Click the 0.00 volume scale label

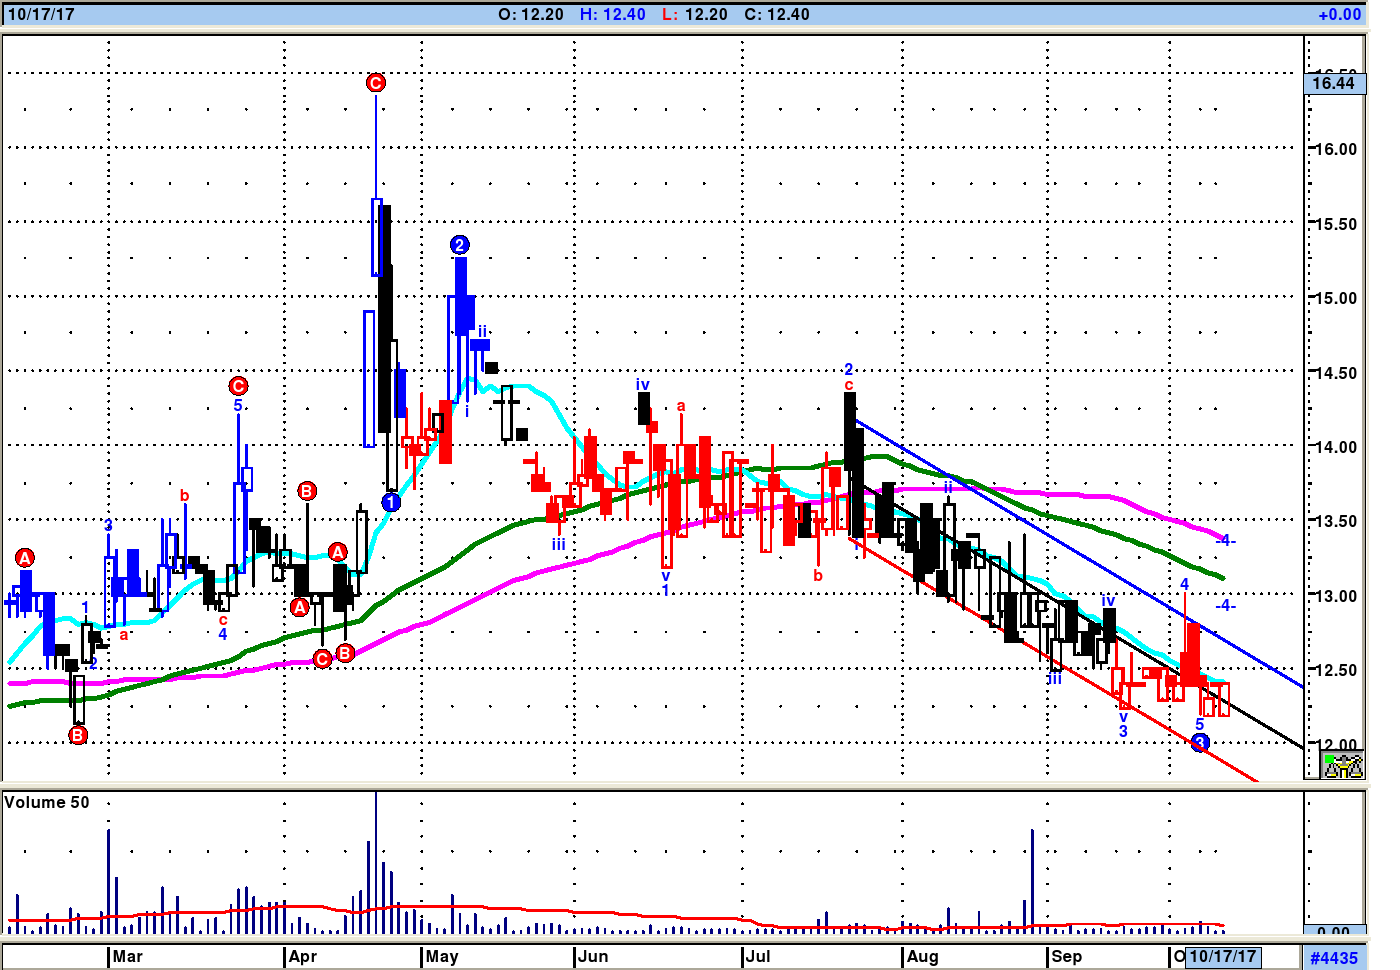[x=1333, y=931]
